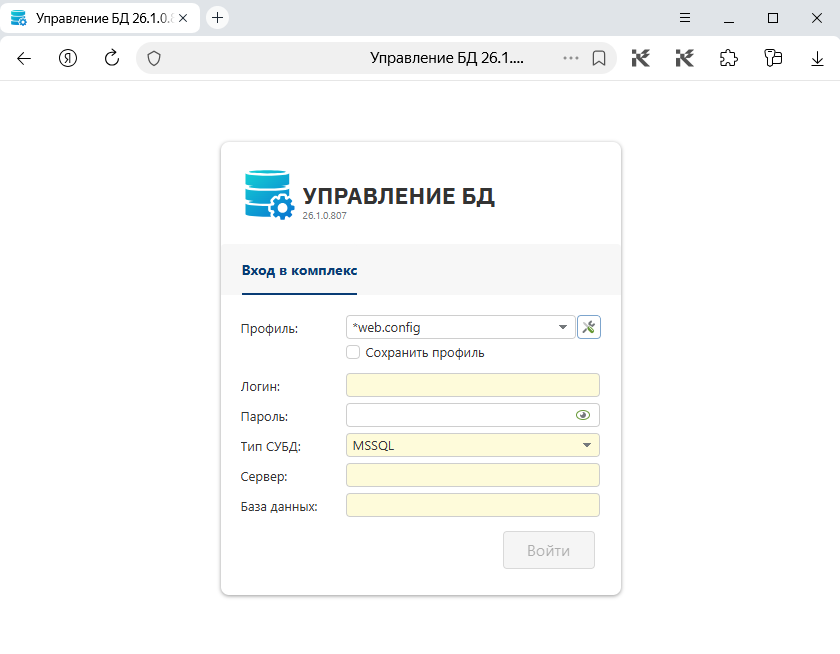Focus the База данных input field
840x654 pixels.
pyautogui.click(x=472, y=505)
